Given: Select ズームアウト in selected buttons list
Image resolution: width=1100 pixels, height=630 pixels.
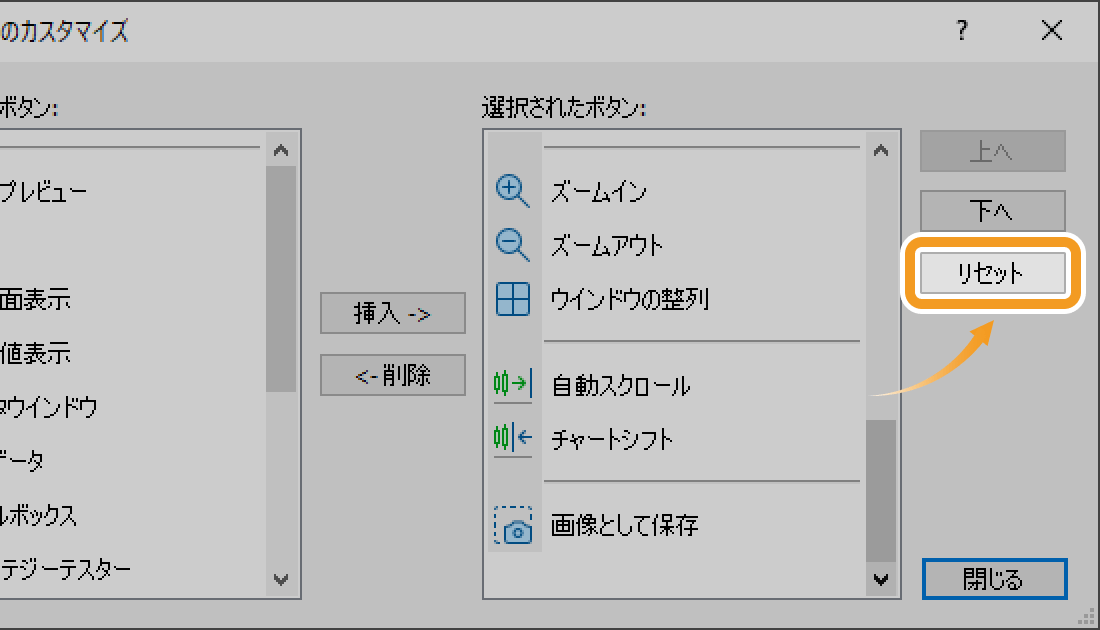Looking at the screenshot, I should click(x=607, y=246).
